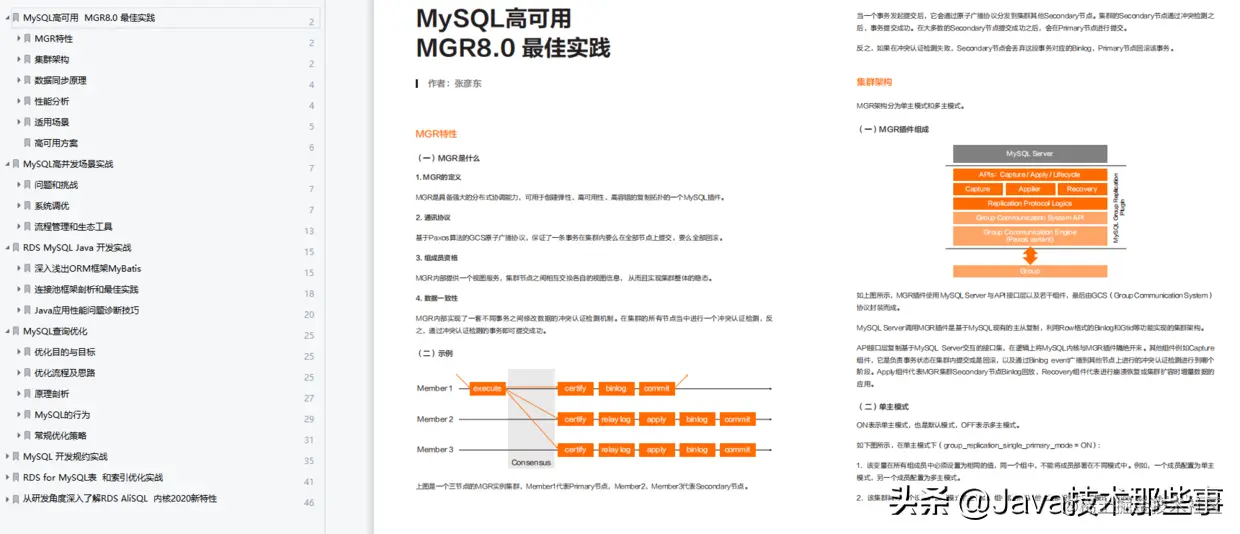
Task: Click bookmark icon beside Java应用性能问题诊断技巧
Action: pyautogui.click(x=28, y=311)
